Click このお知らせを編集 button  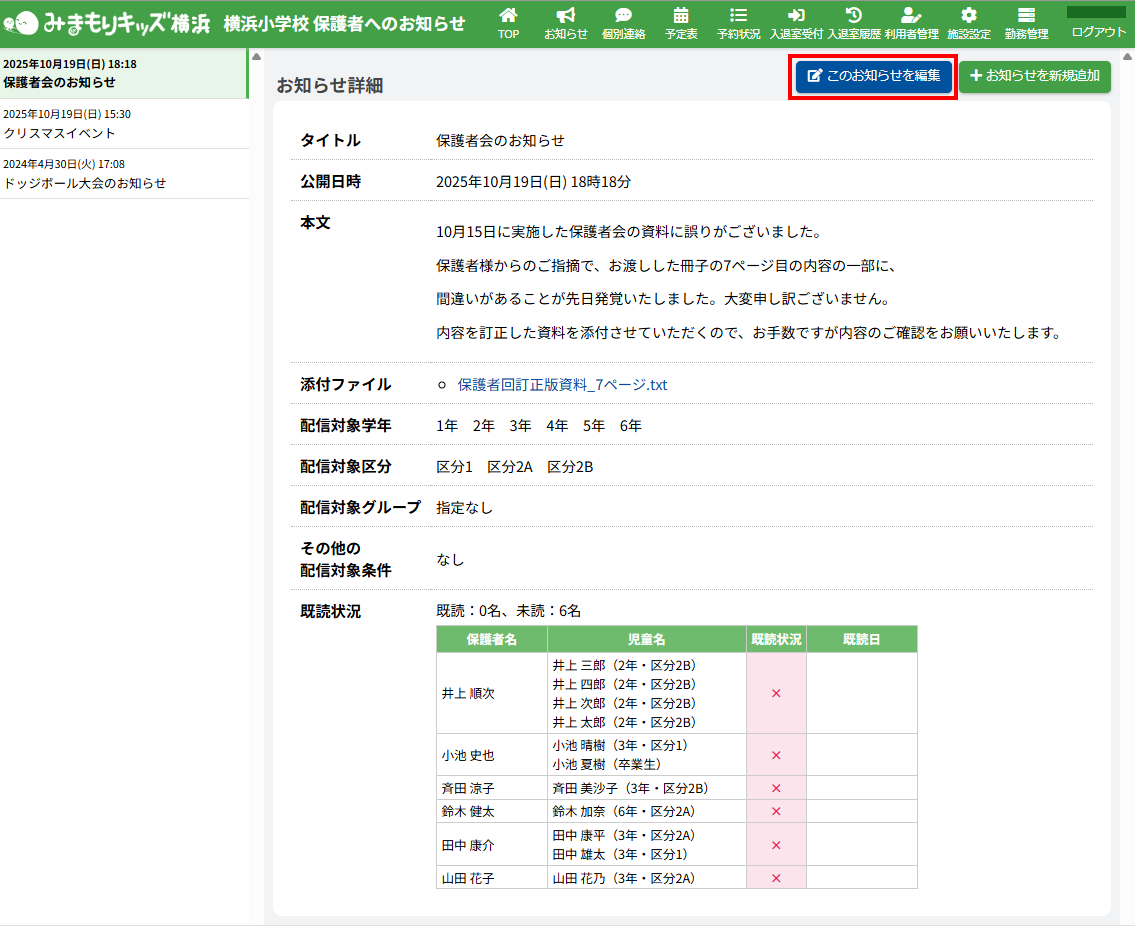pyautogui.click(x=874, y=76)
